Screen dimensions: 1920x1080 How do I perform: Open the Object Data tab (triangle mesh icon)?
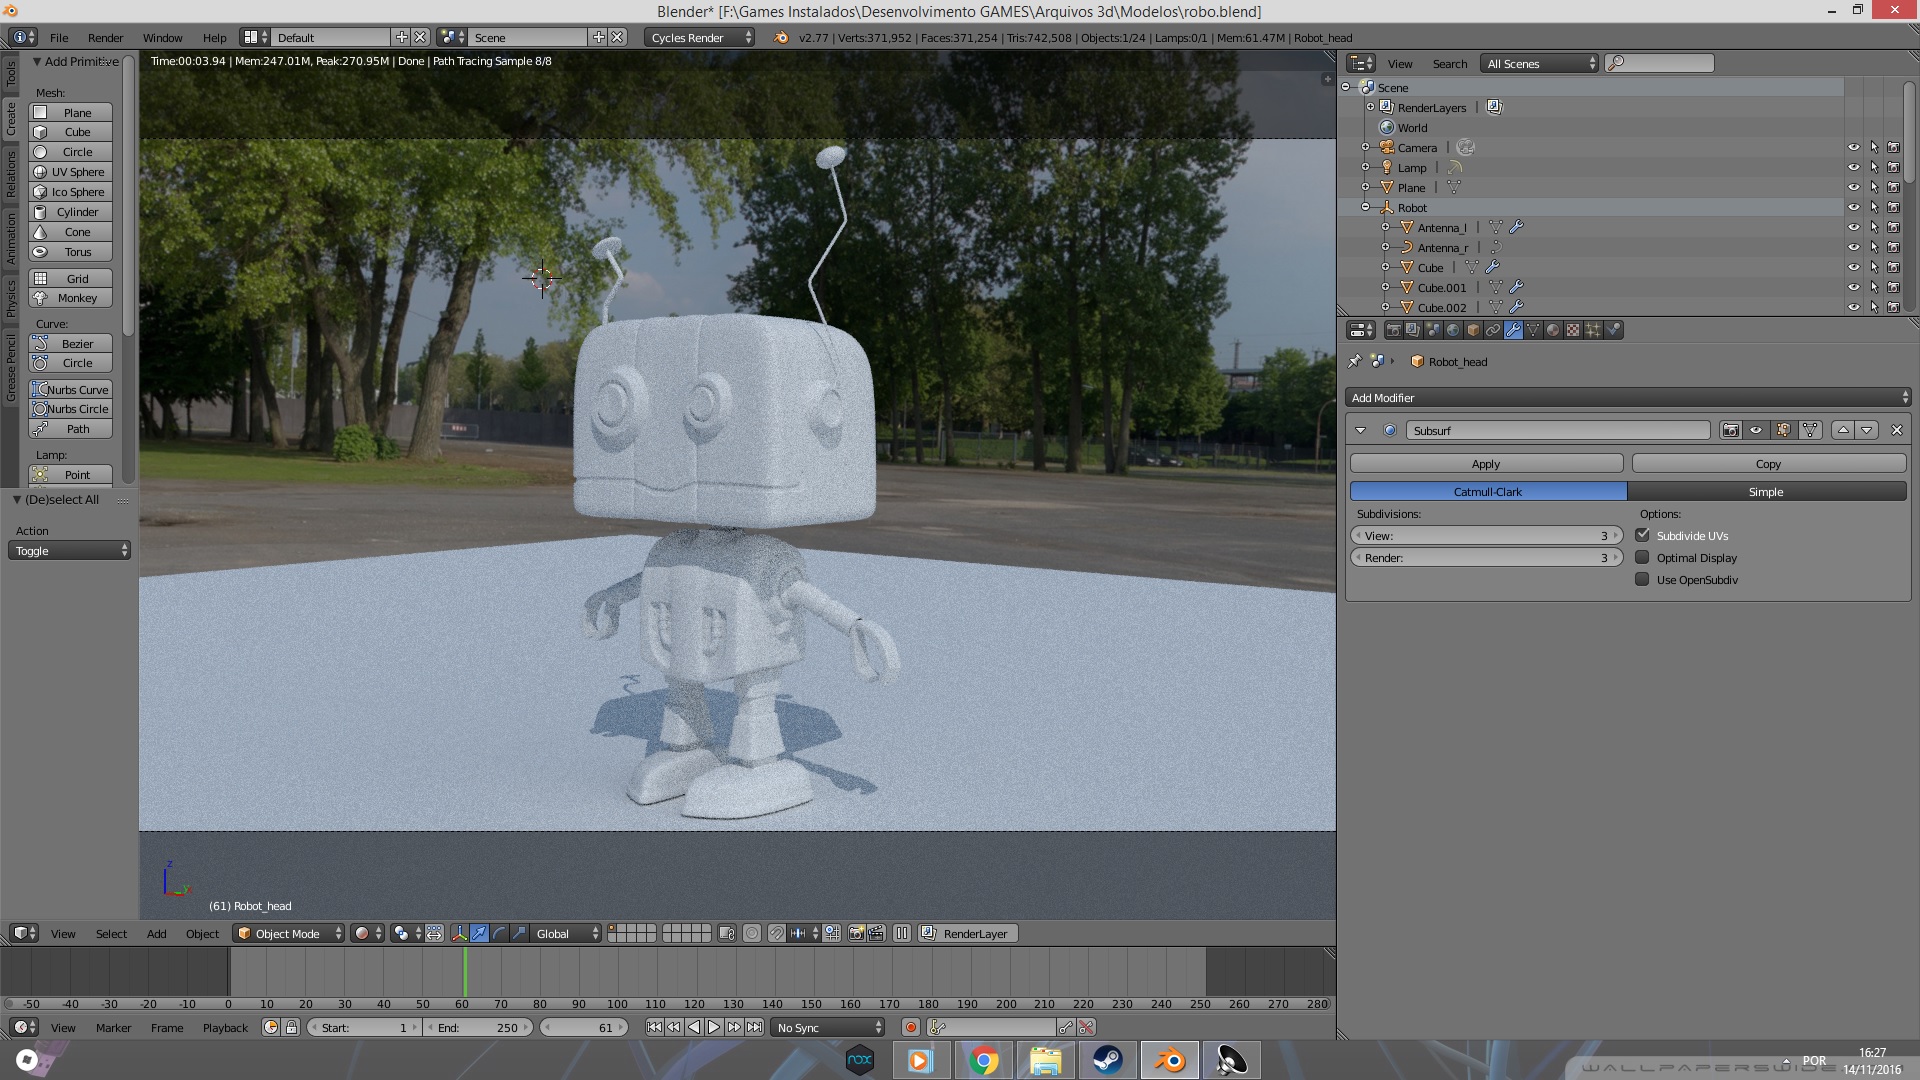click(1533, 330)
